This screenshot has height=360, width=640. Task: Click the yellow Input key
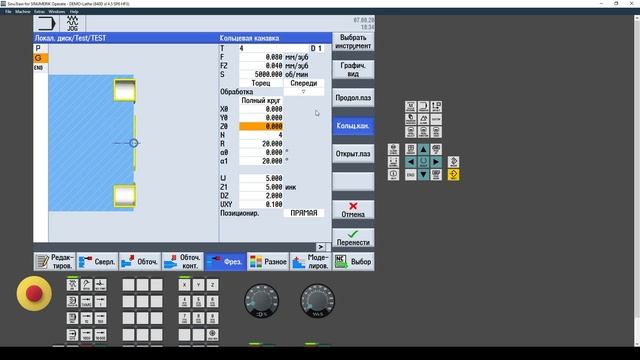(x=453, y=175)
